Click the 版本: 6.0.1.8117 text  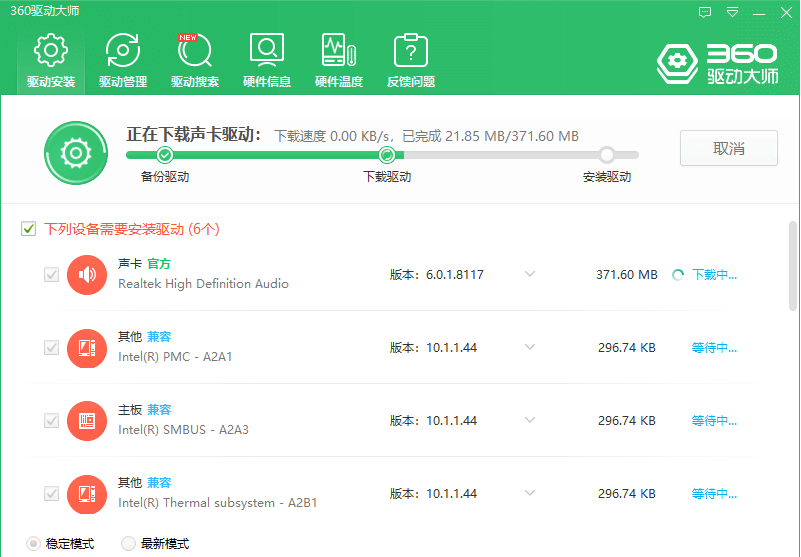coord(437,275)
